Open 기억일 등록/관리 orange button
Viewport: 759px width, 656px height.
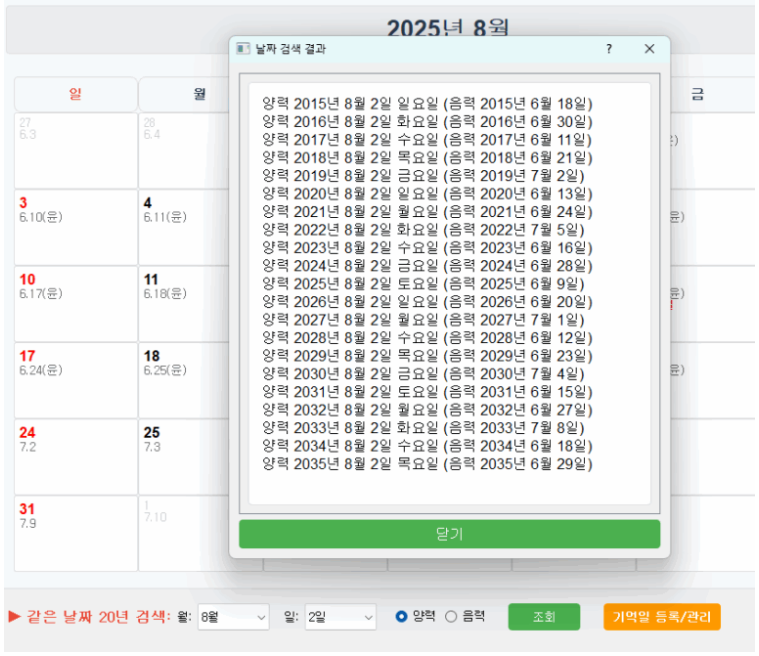[x=661, y=617]
